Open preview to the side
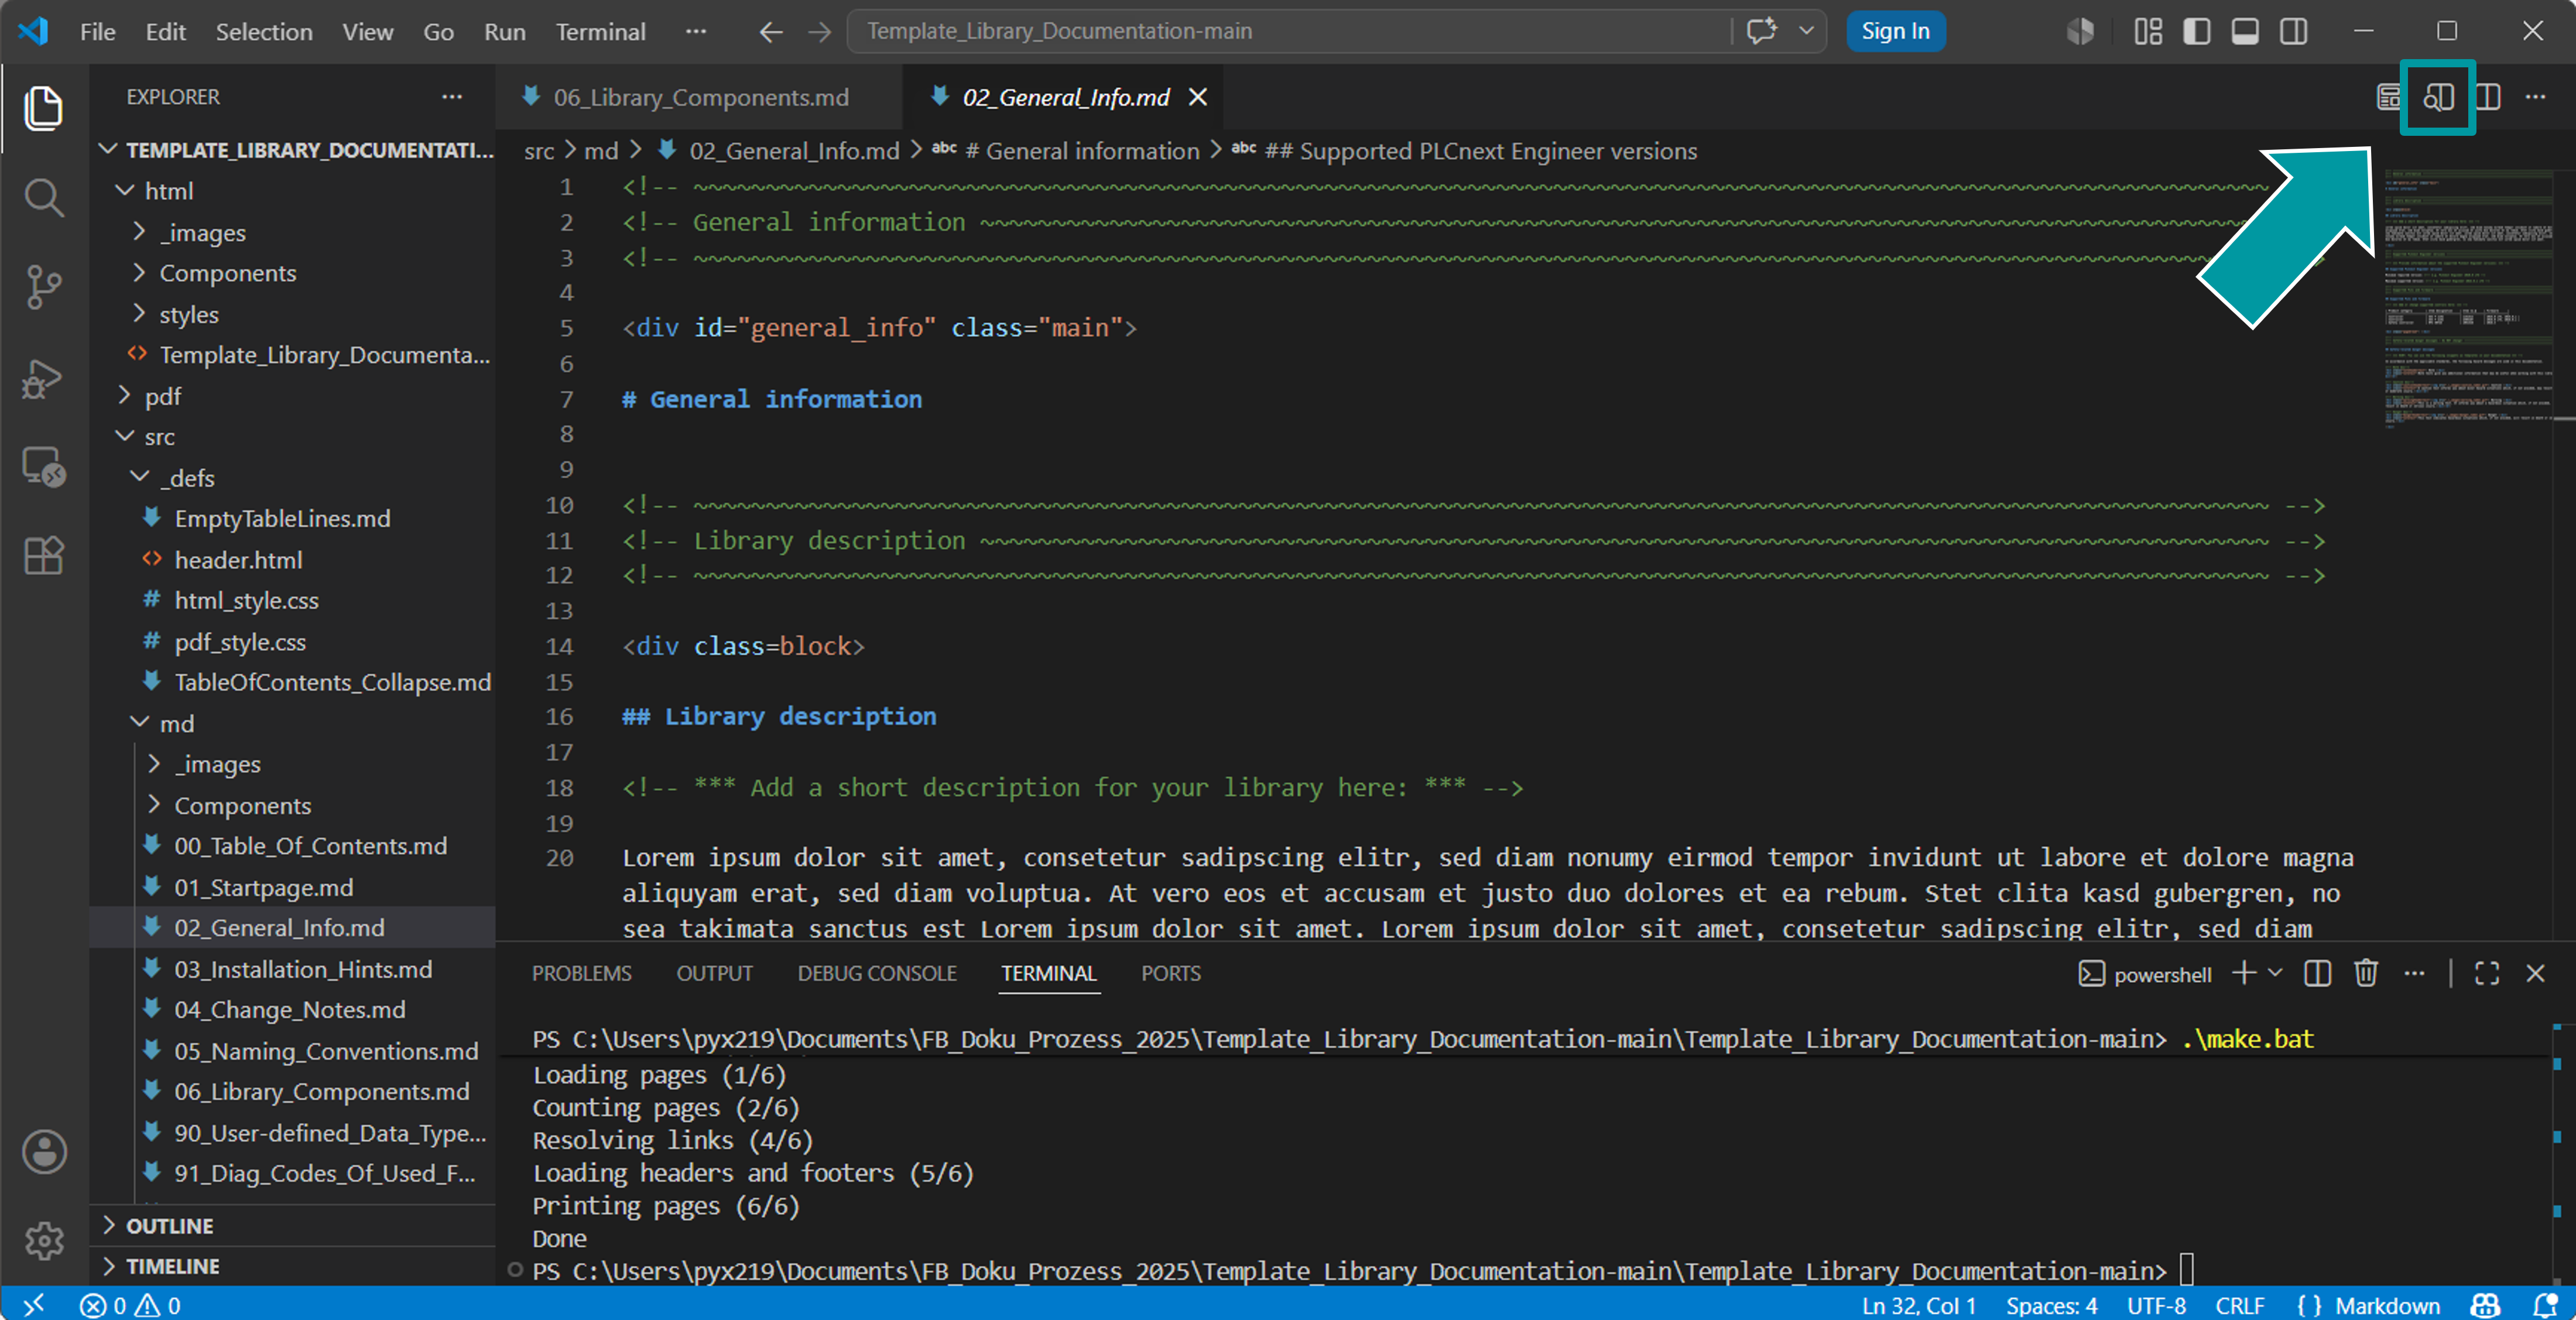The height and width of the screenshot is (1320, 2576). (2438, 97)
